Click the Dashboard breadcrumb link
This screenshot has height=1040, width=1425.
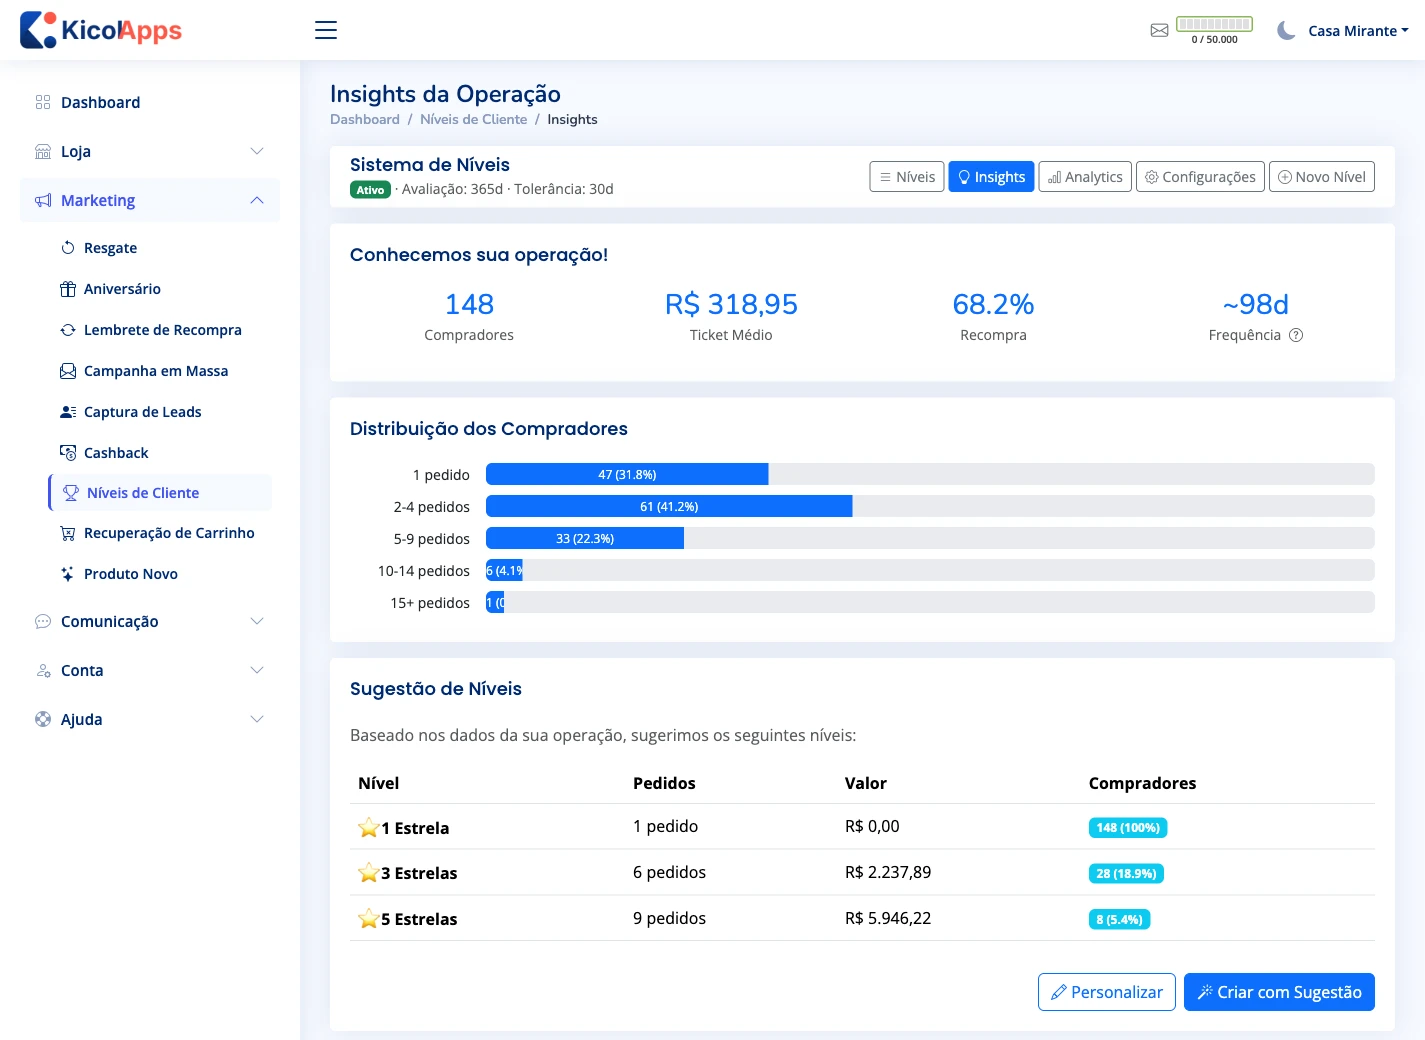coord(365,119)
